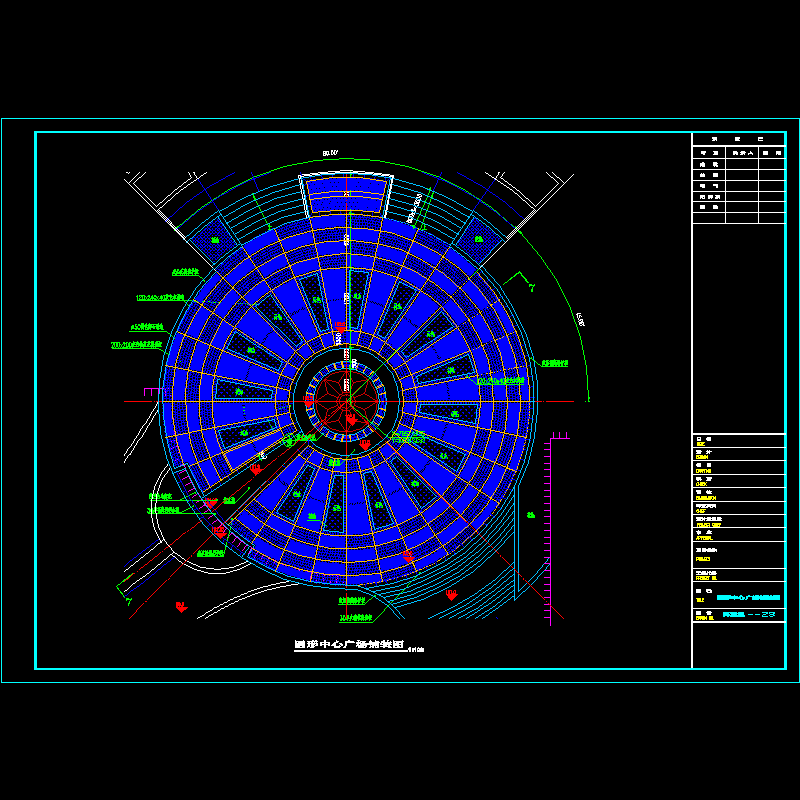Click the blue planter block at upper left

(212, 239)
